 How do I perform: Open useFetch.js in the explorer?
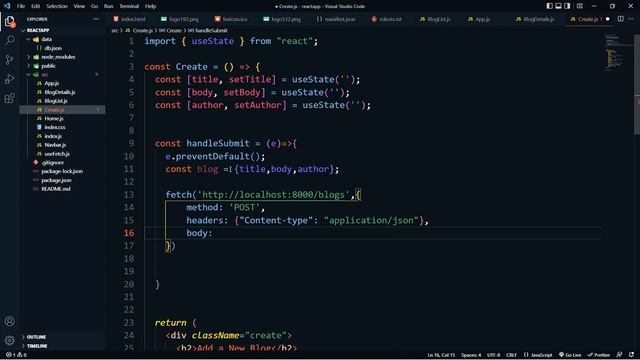(57, 154)
